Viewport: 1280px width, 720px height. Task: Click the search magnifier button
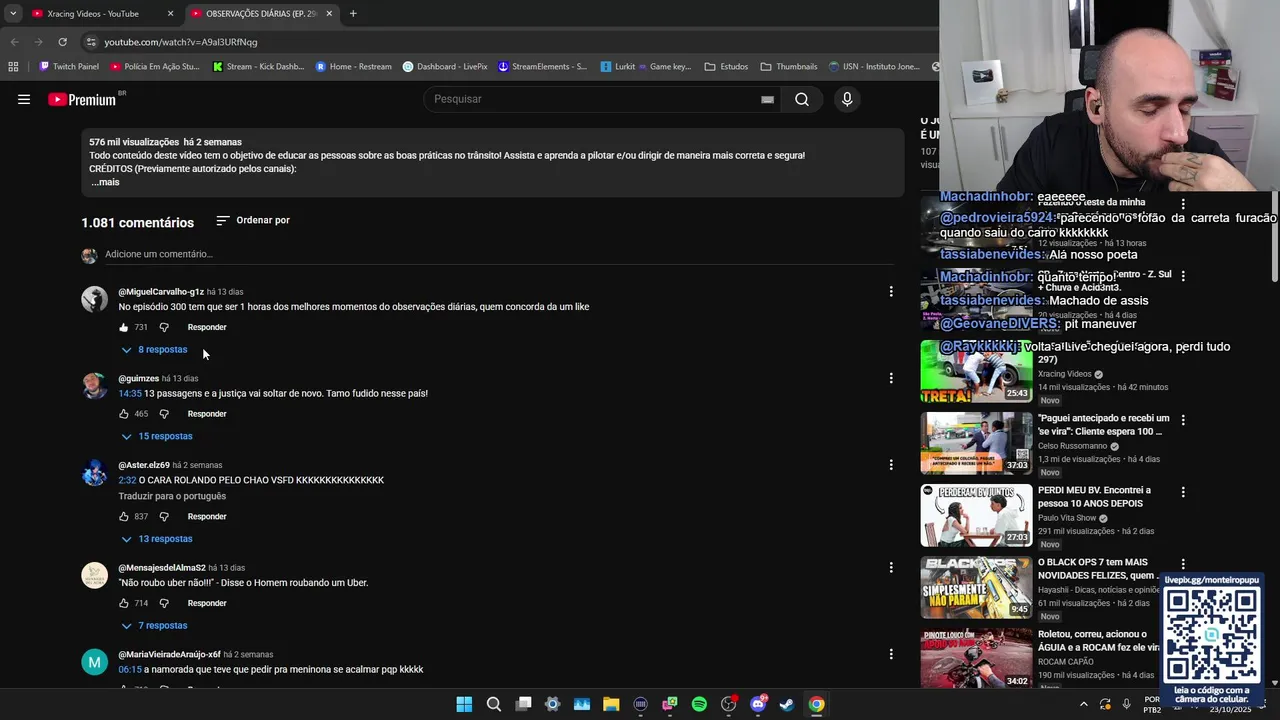point(802,99)
